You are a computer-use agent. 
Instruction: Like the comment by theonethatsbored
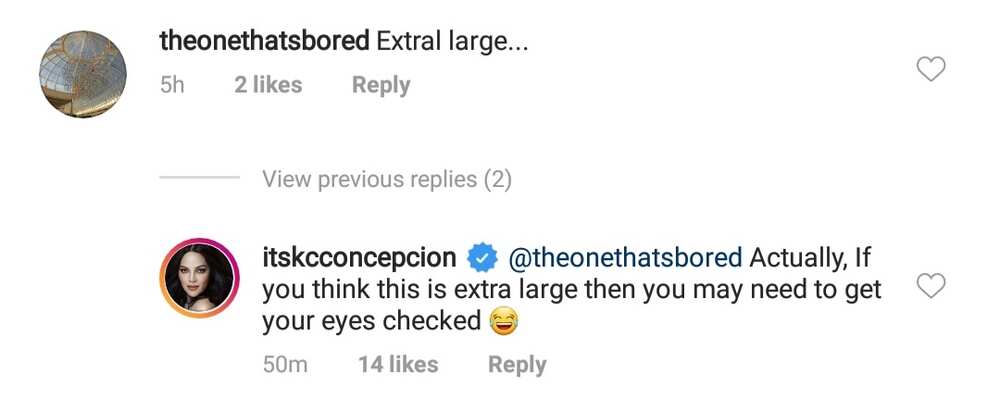tap(930, 69)
